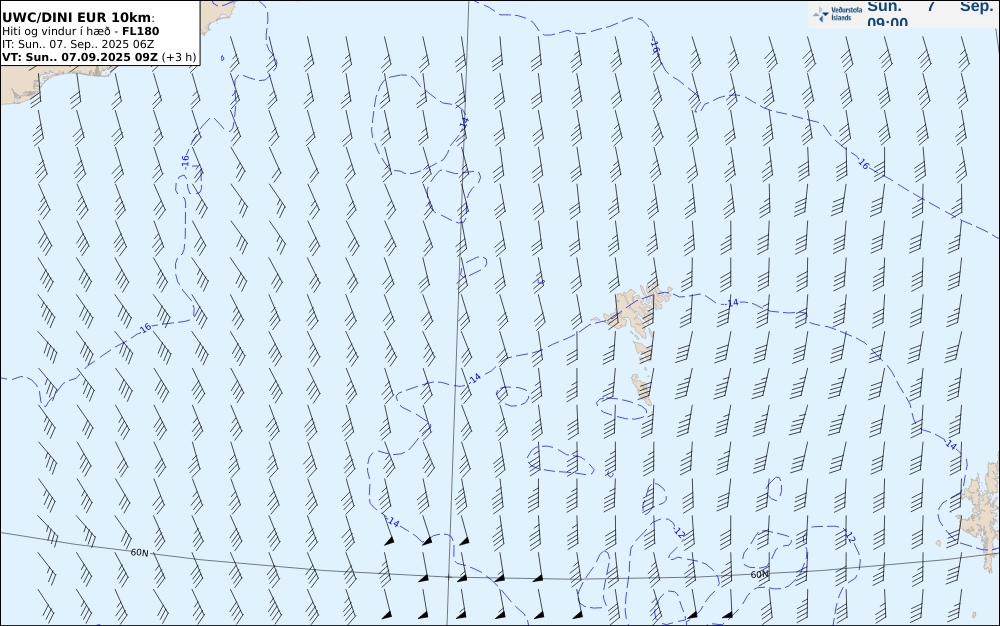Image resolution: width=1000 pixels, height=626 pixels.
Task: Click 'Hiti og vindur í hæð - FL180' line
Action: tap(80, 31)
